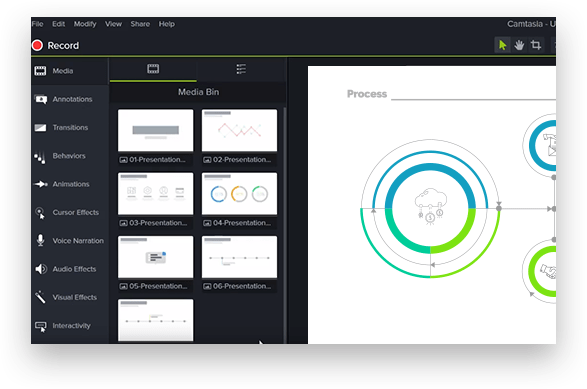Open the Audio Effects panel
587x389 pixels.
pyautogui.click(x=70, y=269)
